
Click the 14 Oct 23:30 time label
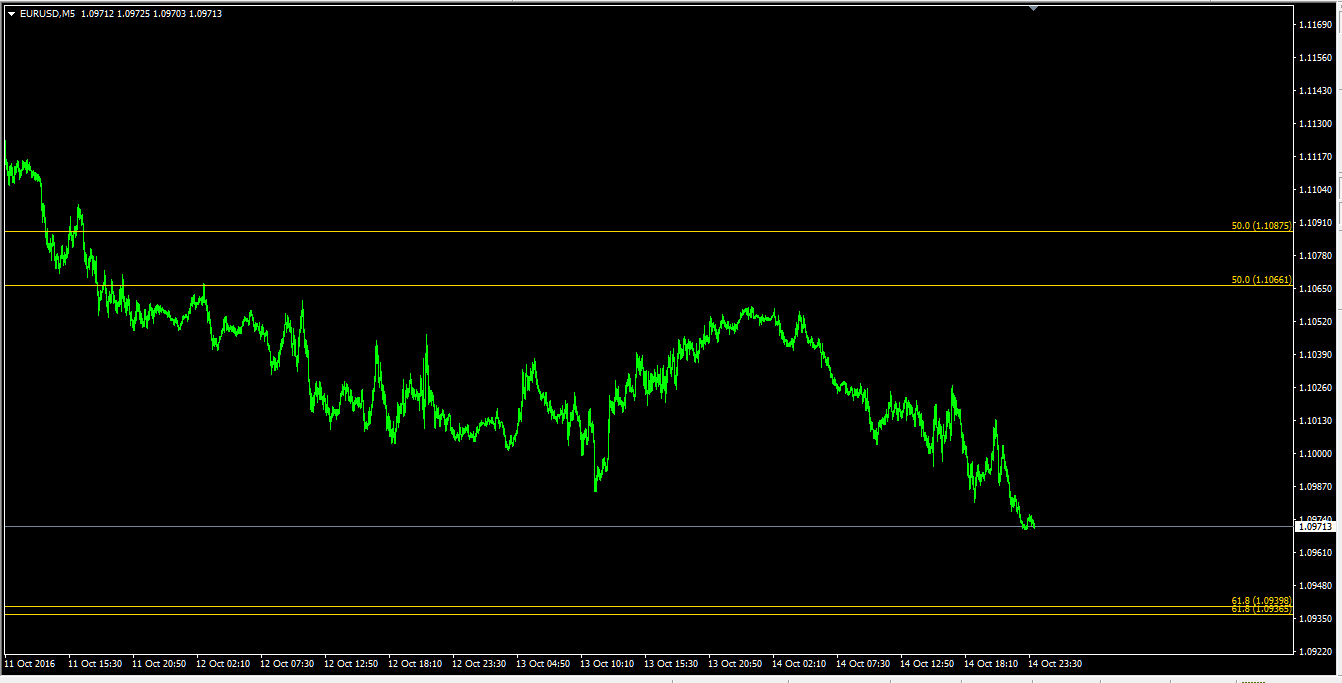point(1055,663)
